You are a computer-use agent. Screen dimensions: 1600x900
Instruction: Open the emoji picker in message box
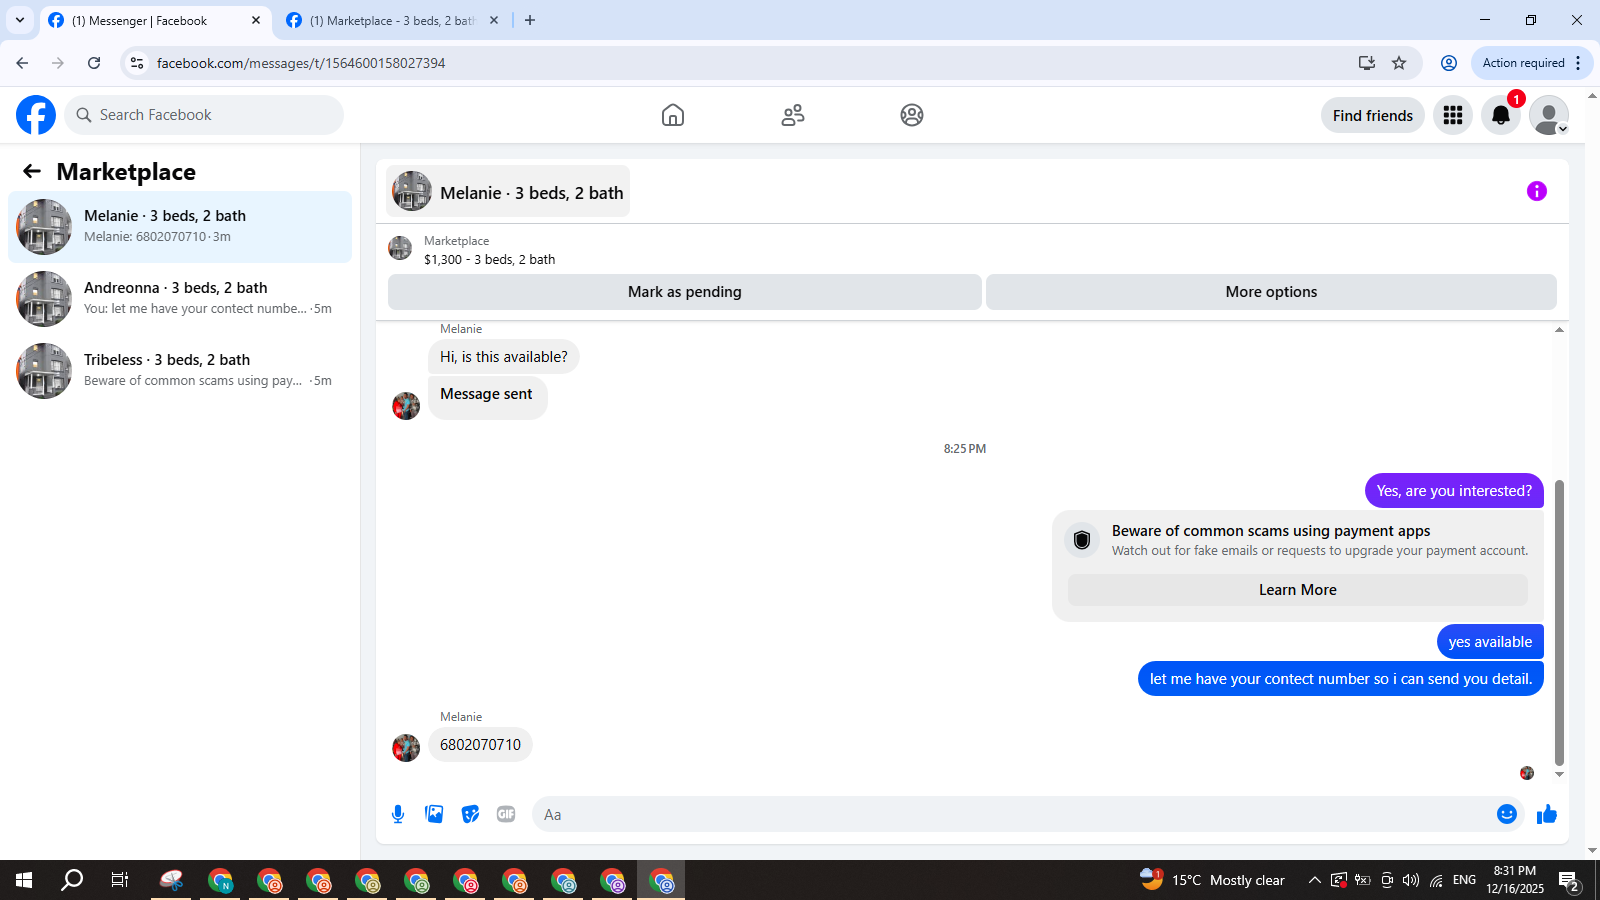pos(1507,814)
